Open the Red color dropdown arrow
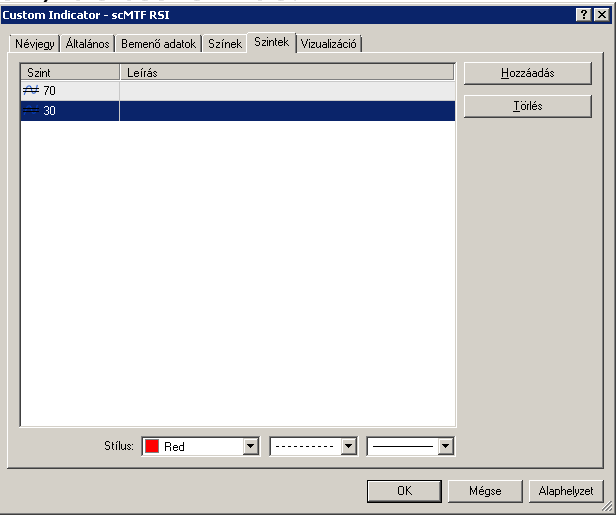This screenshot has height=516, width=616. click(250, 446)
